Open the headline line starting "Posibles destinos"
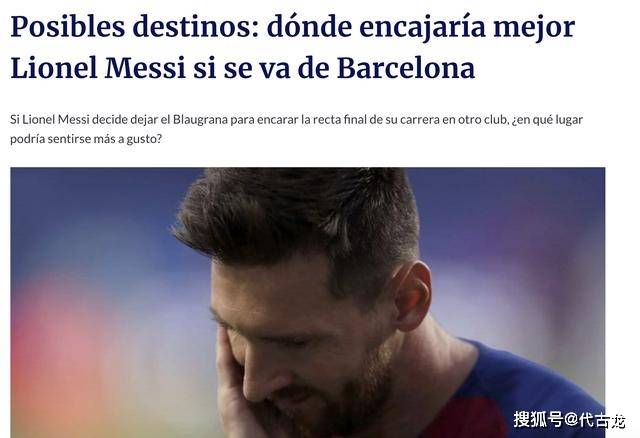 293,27
